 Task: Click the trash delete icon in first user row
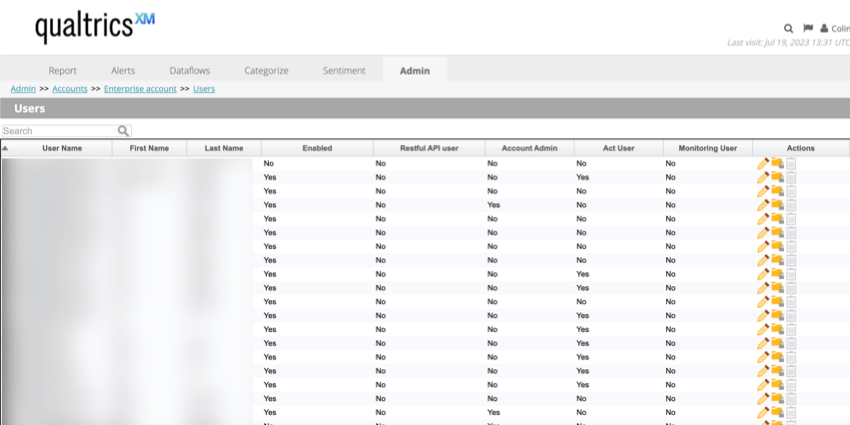791,163
